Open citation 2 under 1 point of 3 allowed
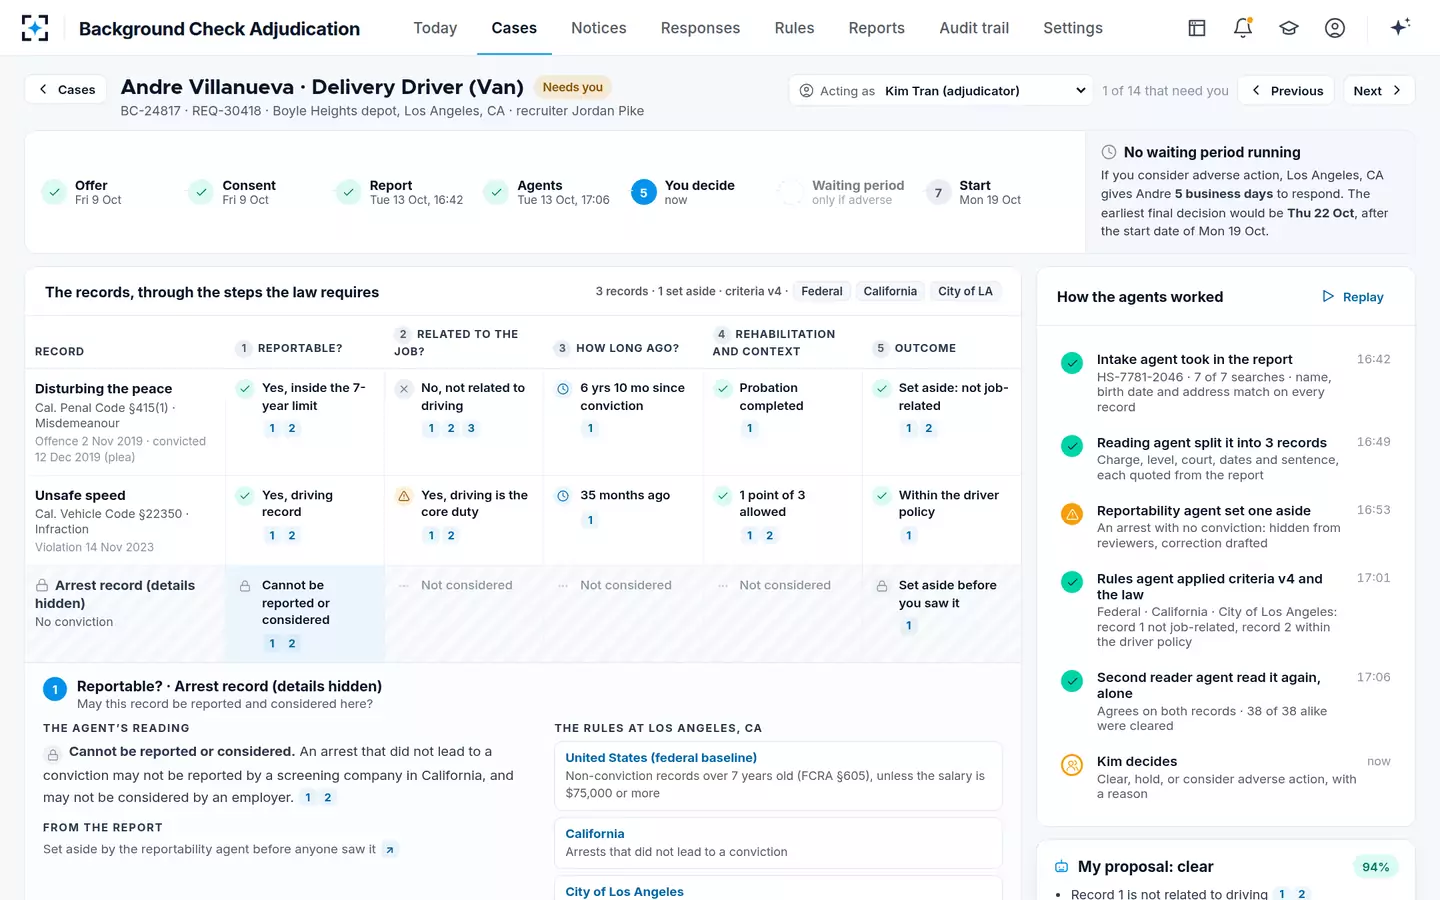The height and width of the screenshot is (900, 1440). click(x=769, y=536)
